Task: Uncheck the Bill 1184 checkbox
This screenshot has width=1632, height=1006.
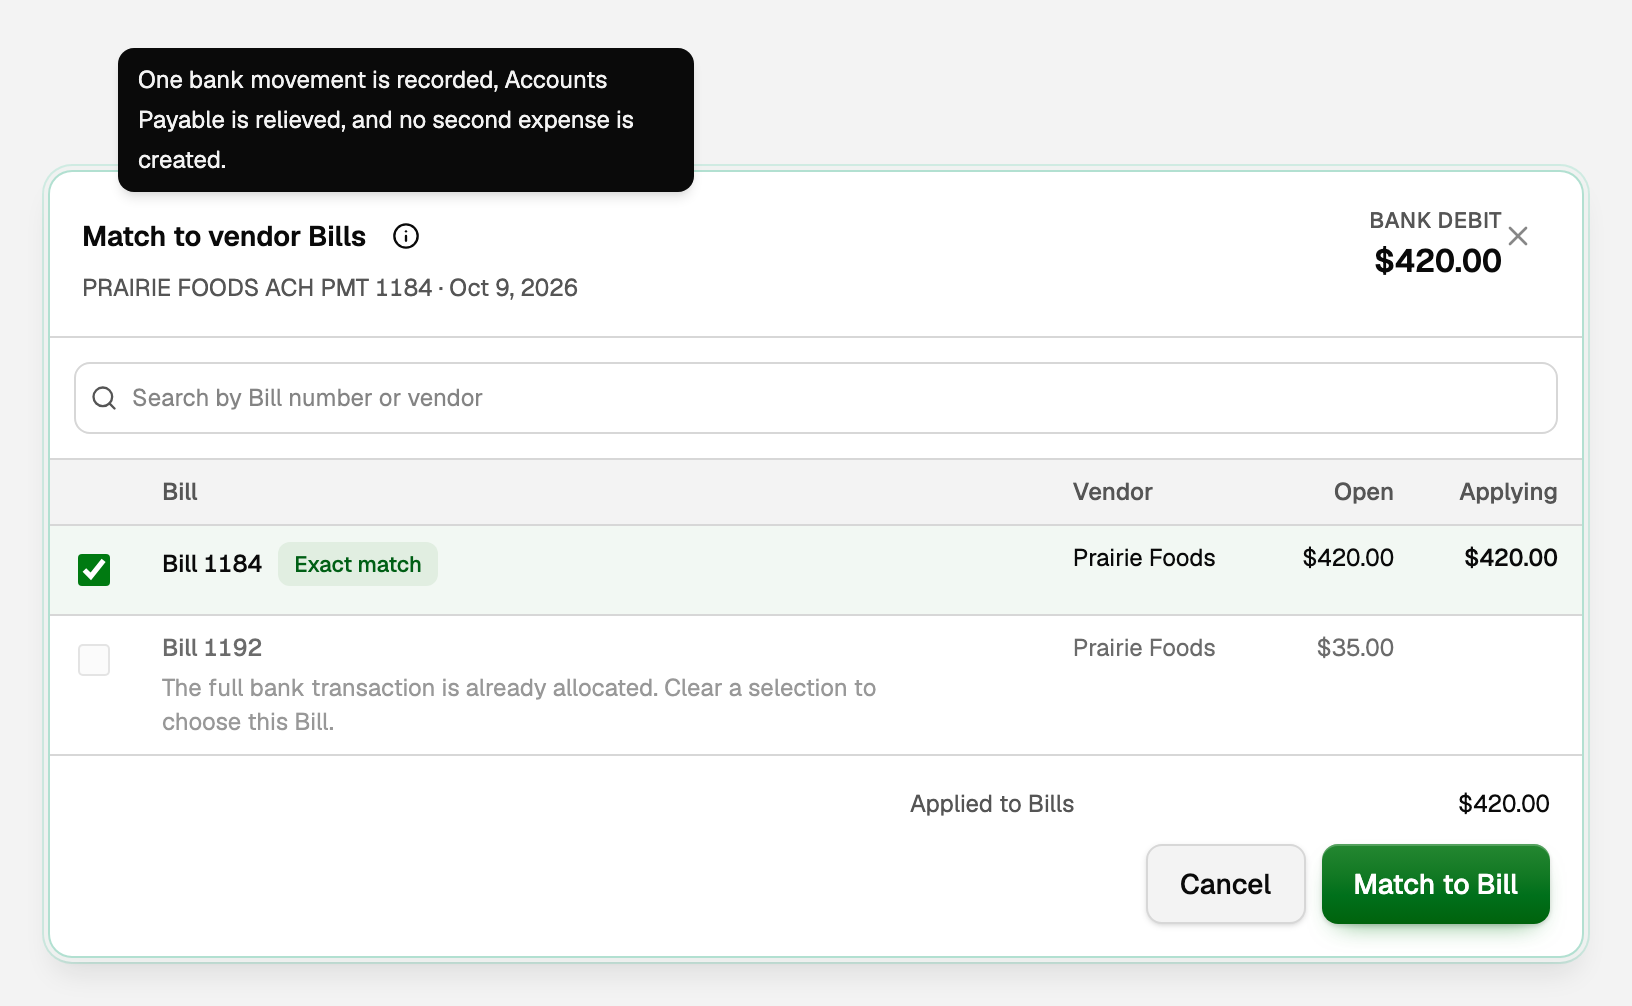Action: click(x=94, y=570)
